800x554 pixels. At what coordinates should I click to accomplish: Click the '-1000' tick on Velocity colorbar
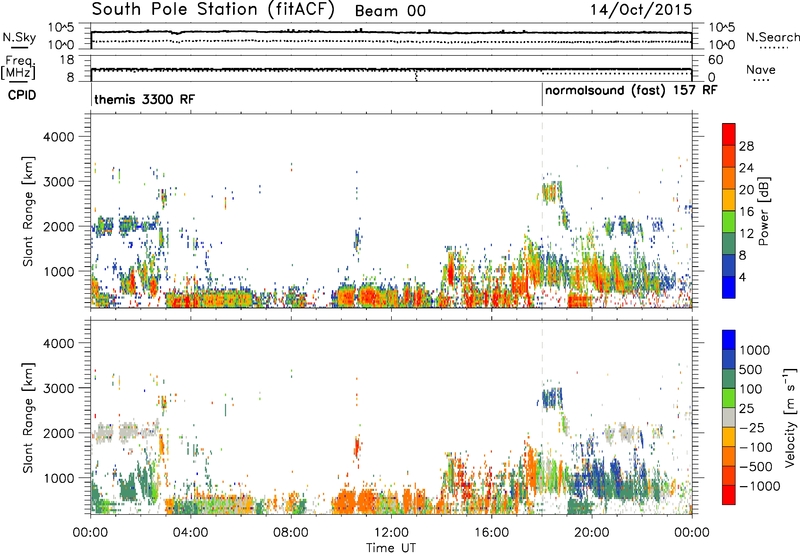click(760, 486)
